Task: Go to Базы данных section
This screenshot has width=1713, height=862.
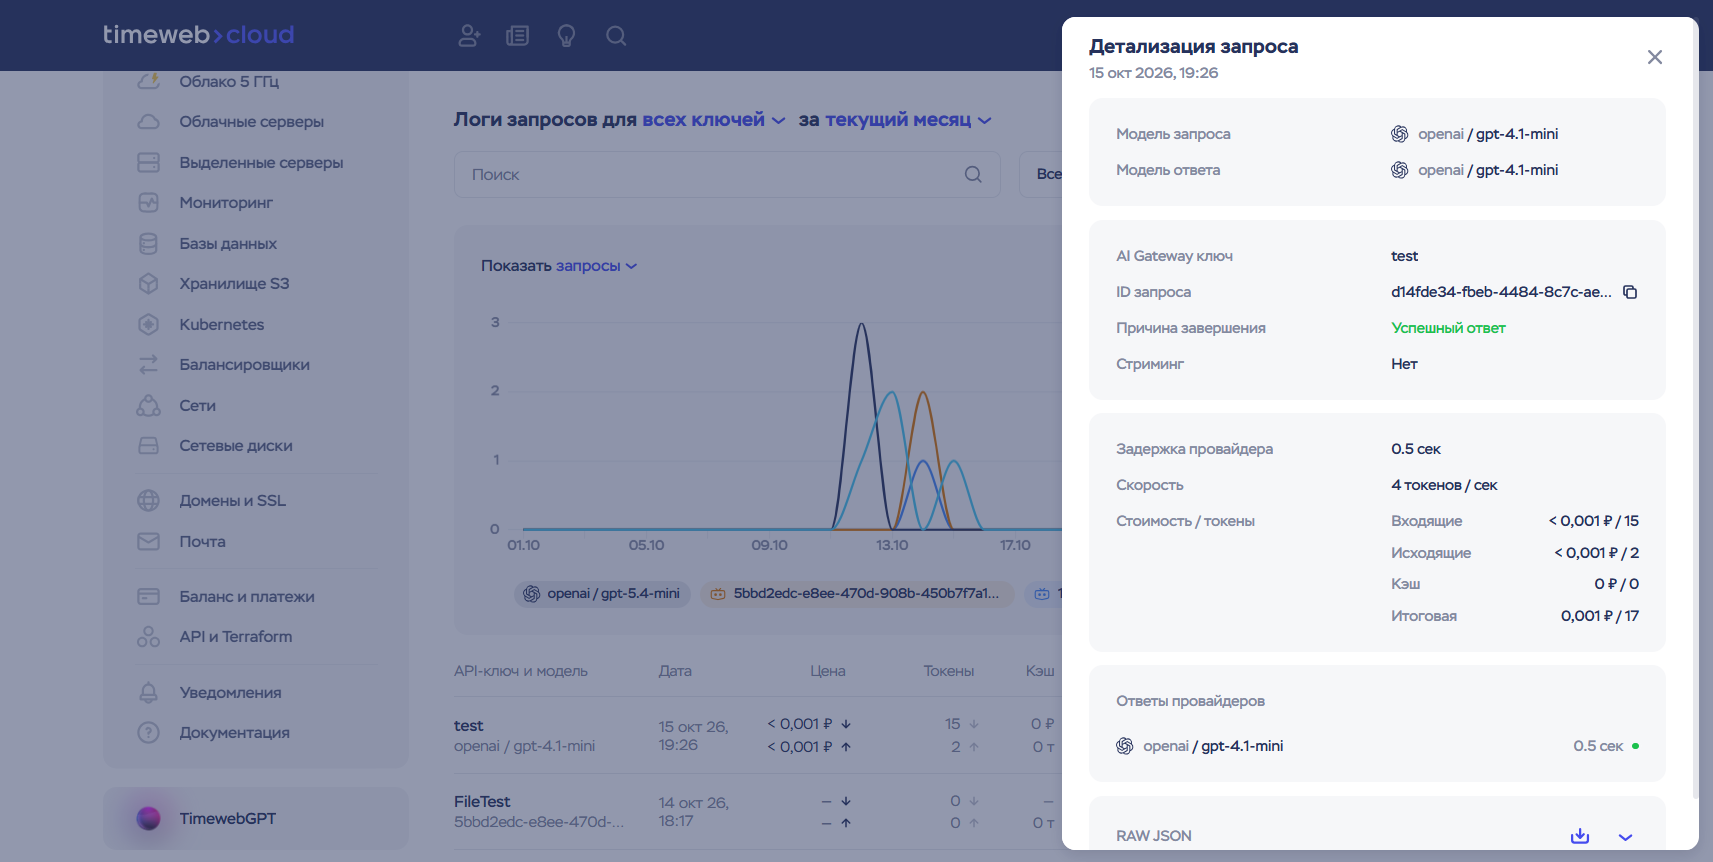Action: pyautogui.click(x=228, y=244)
